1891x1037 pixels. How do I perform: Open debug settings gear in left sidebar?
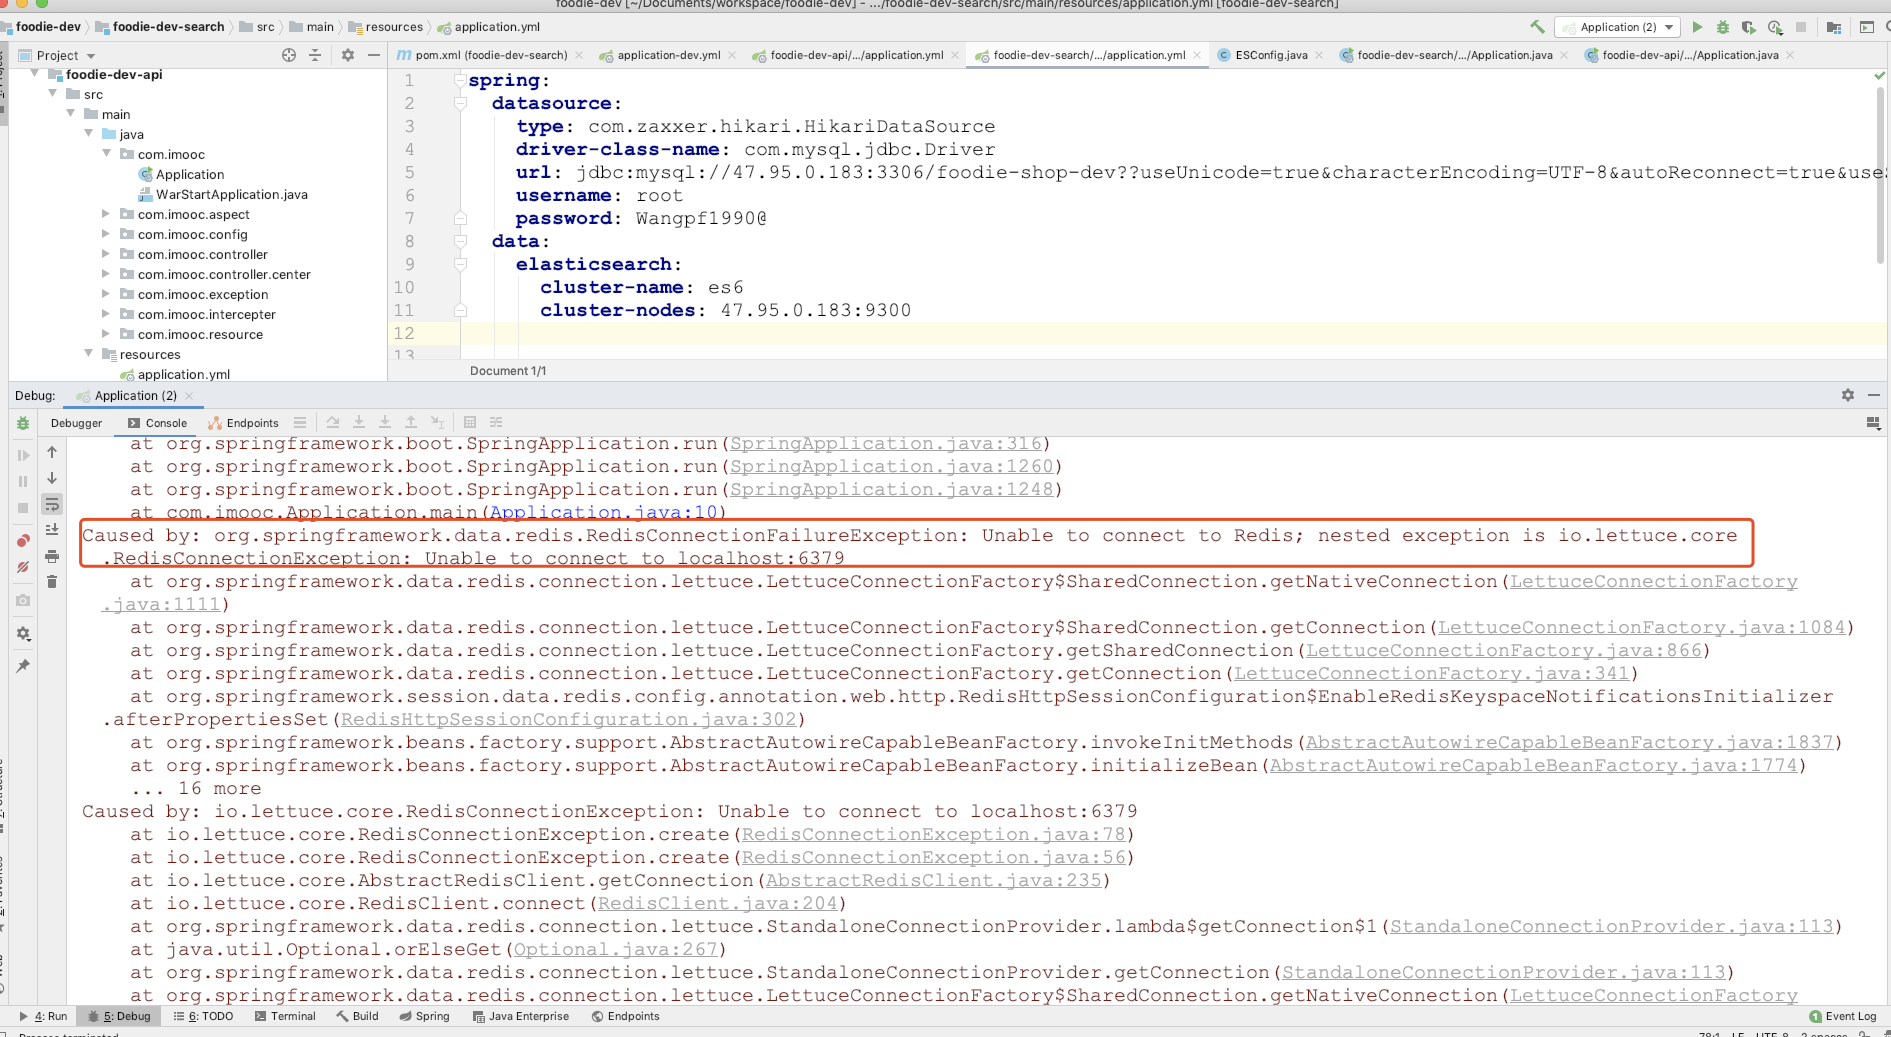coord(23,633)
